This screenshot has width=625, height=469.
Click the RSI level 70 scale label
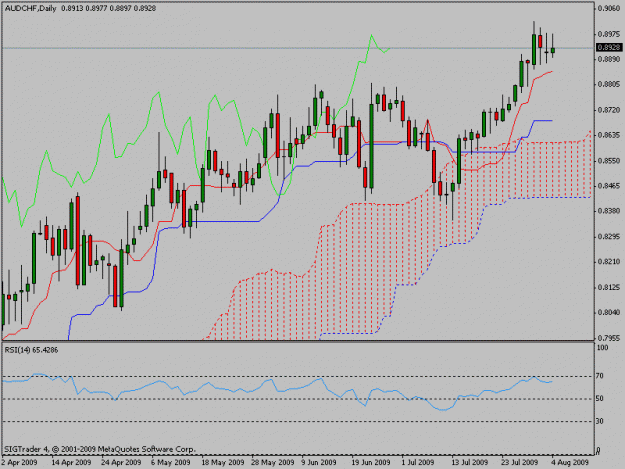600,376
